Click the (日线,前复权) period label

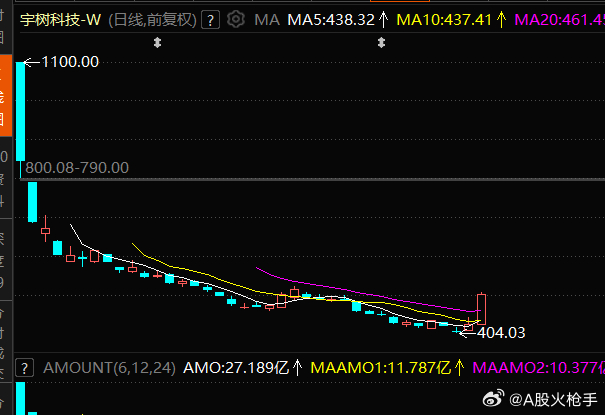coord(152,20)
